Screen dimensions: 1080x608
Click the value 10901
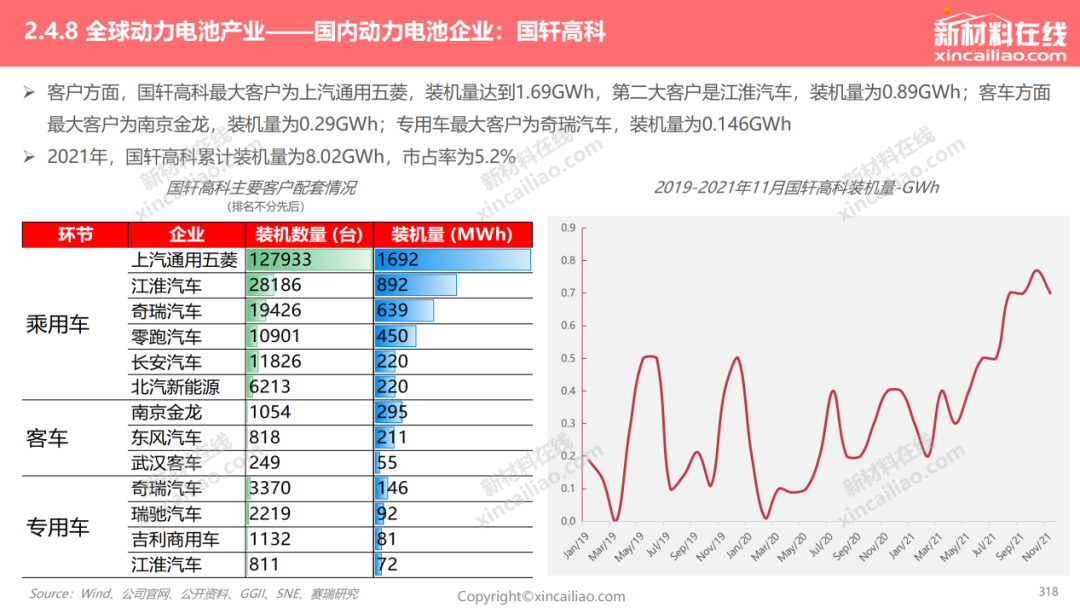pos(275,336)
